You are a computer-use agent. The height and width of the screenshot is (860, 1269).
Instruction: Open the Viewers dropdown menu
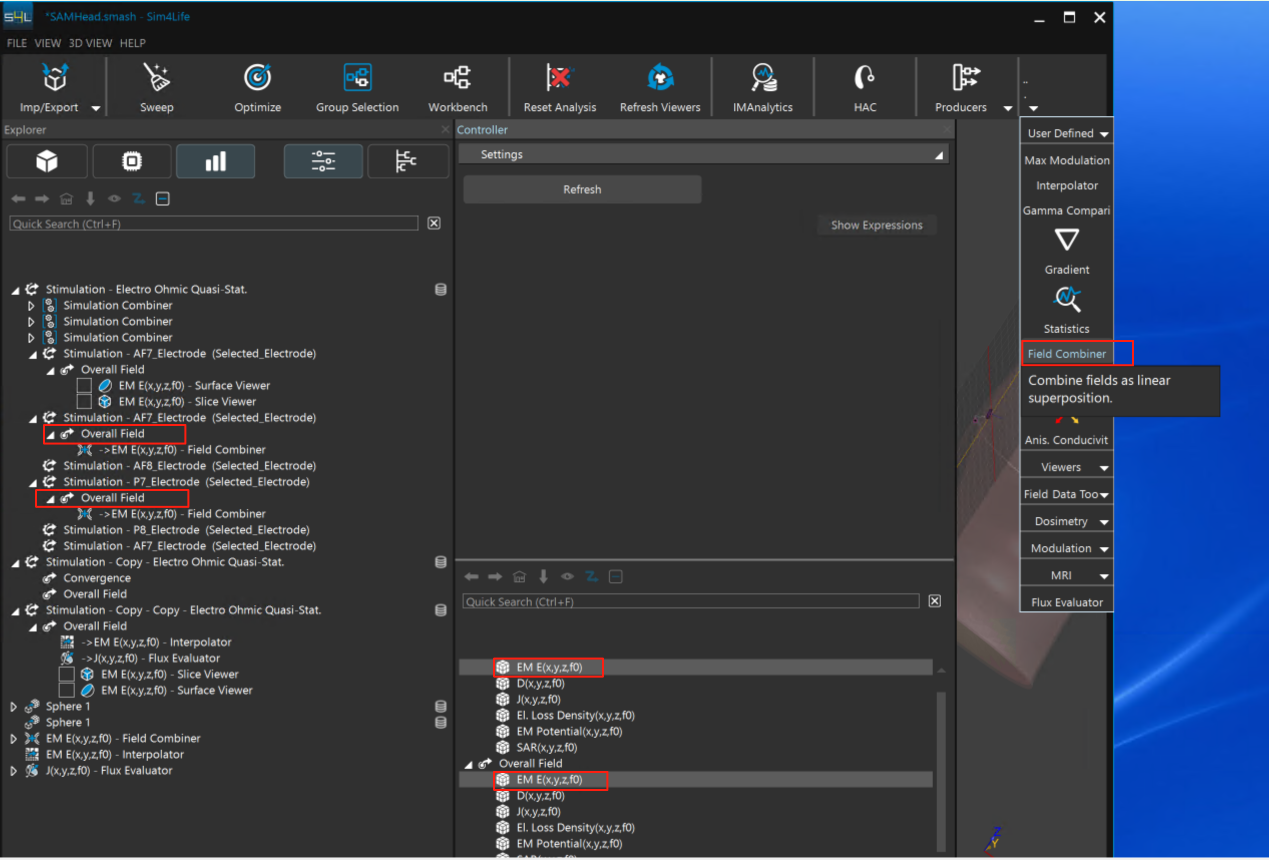tap(1066, 467)
